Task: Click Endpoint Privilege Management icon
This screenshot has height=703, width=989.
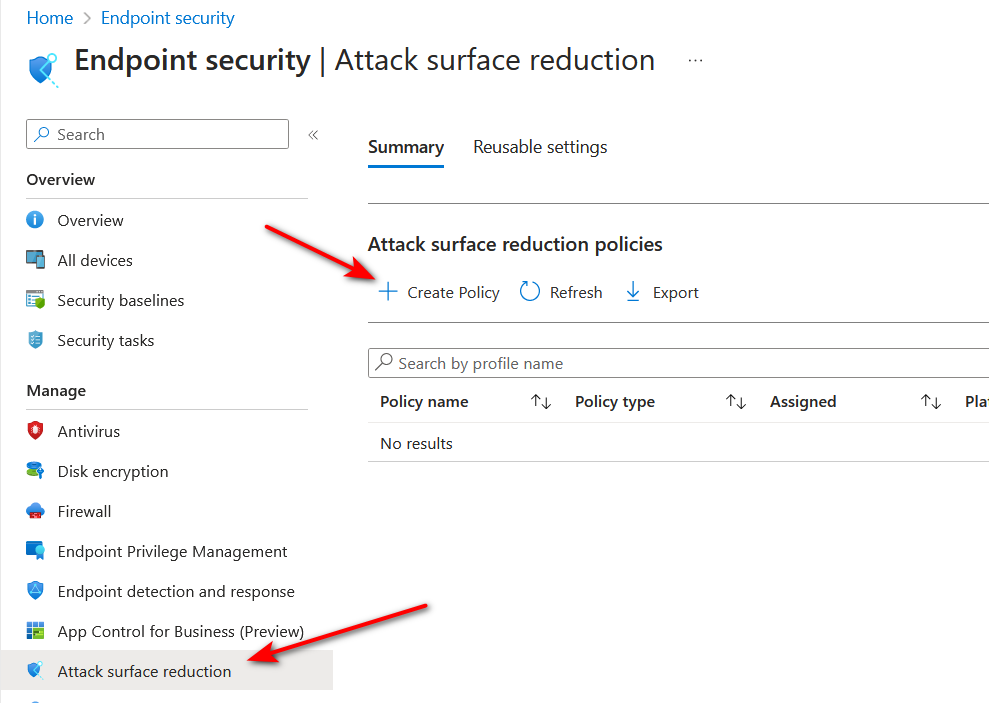Action: click(35, 551)
